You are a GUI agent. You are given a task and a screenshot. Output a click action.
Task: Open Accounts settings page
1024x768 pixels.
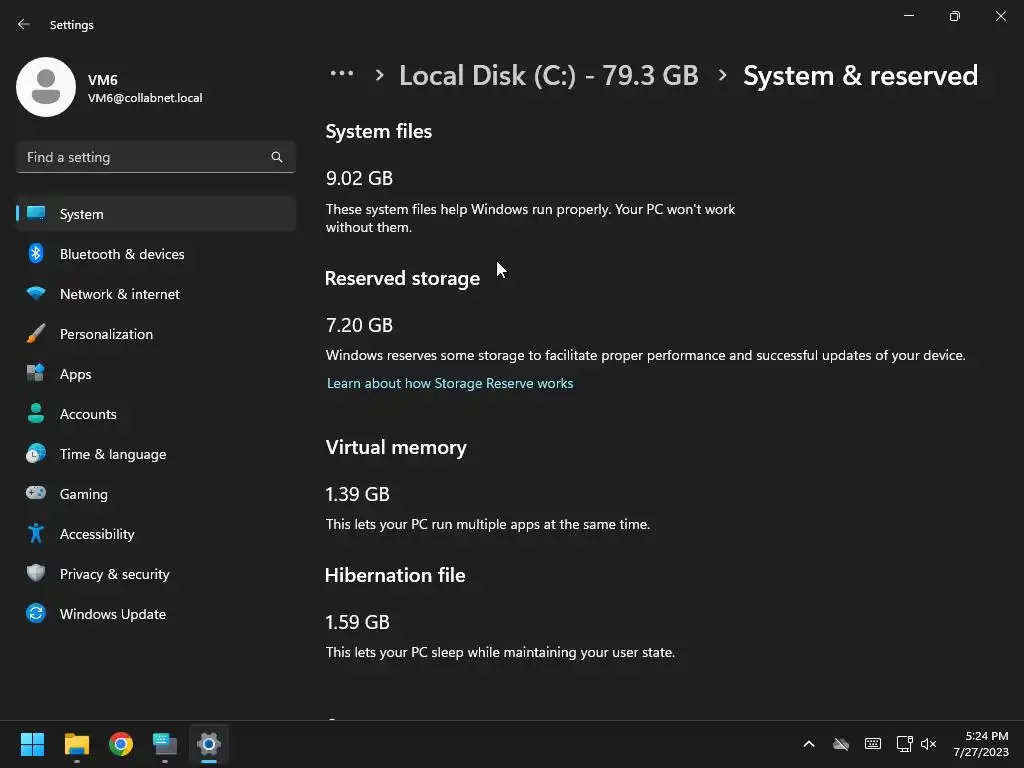[88, 414]
